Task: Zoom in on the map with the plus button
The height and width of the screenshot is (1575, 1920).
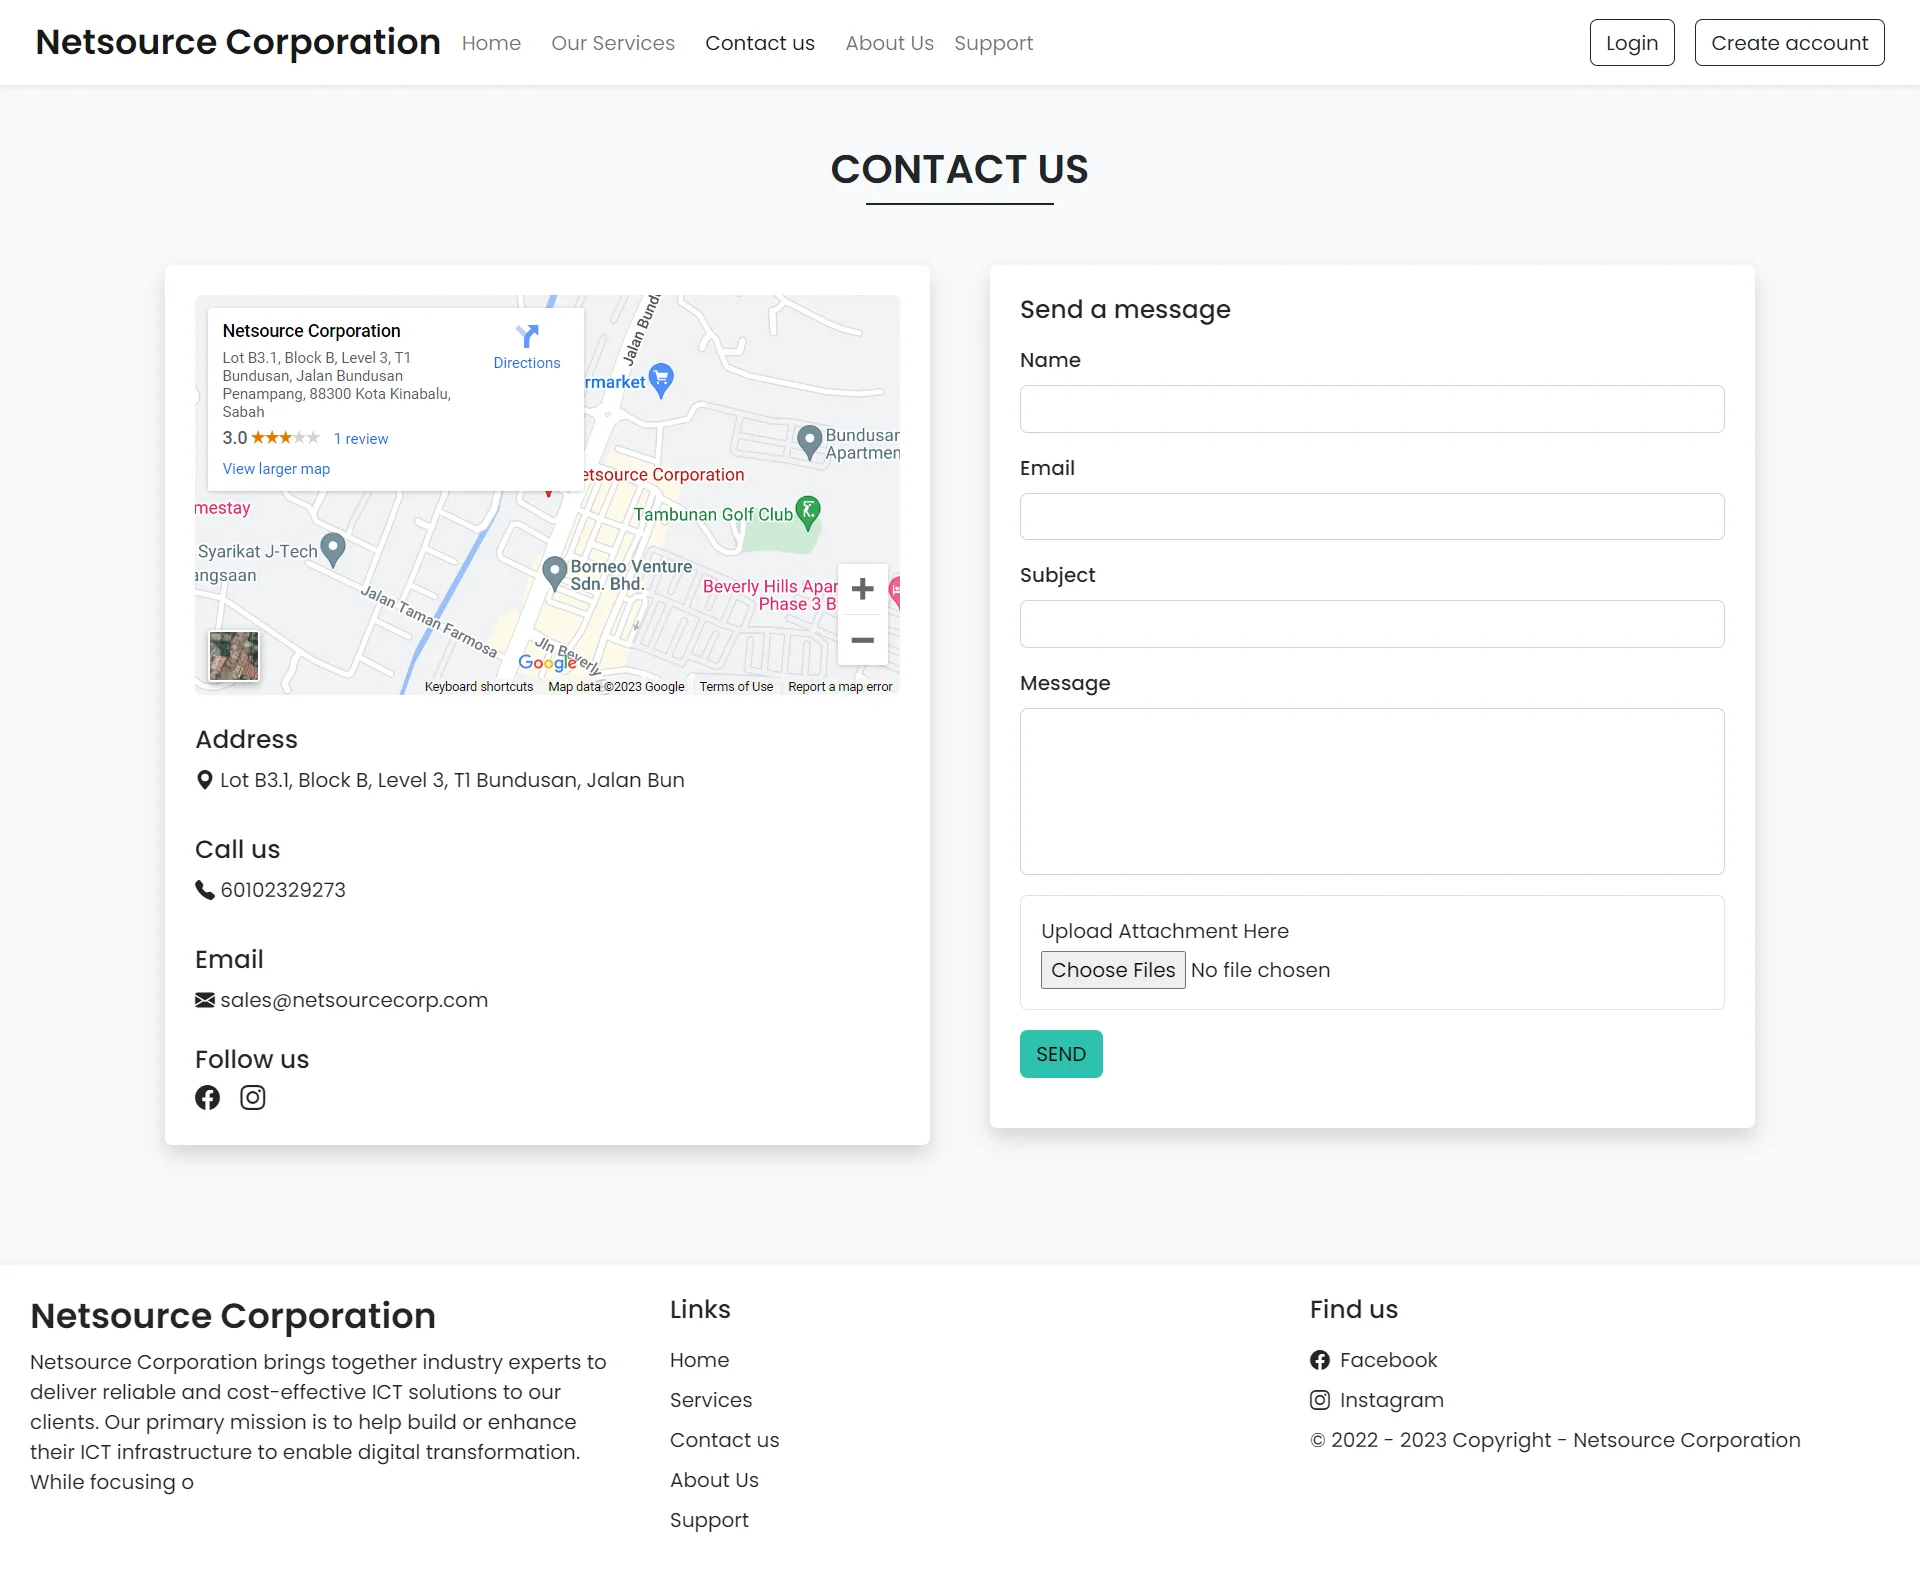Action: (x=862, y=589)
